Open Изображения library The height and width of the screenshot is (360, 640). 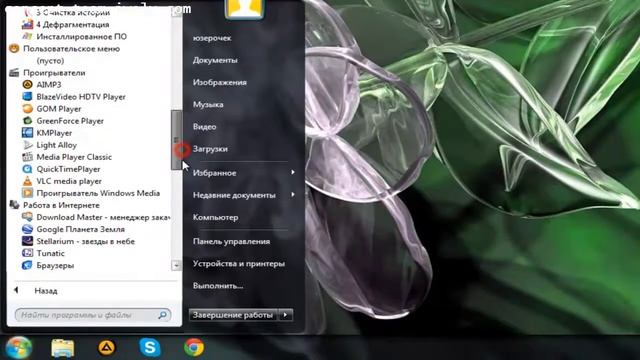220,82
